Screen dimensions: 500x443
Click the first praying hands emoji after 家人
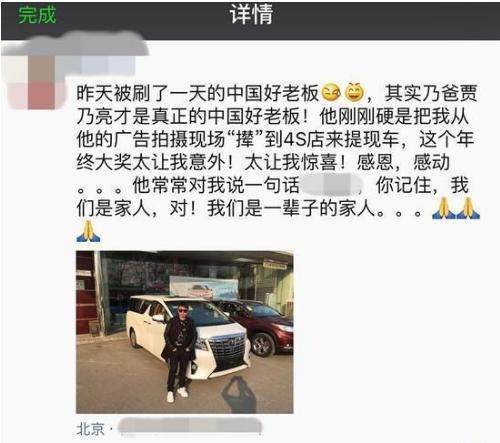[444, 208]
